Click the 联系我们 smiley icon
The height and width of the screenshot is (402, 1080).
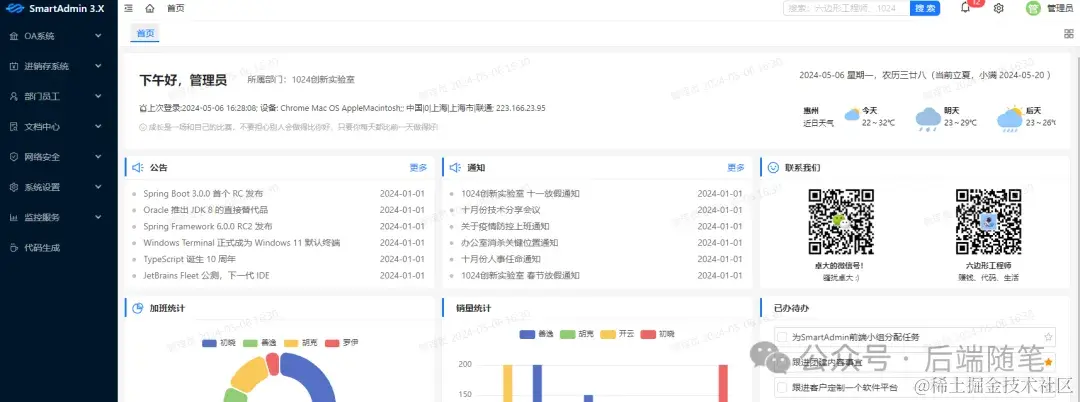[x=773, y=167]
